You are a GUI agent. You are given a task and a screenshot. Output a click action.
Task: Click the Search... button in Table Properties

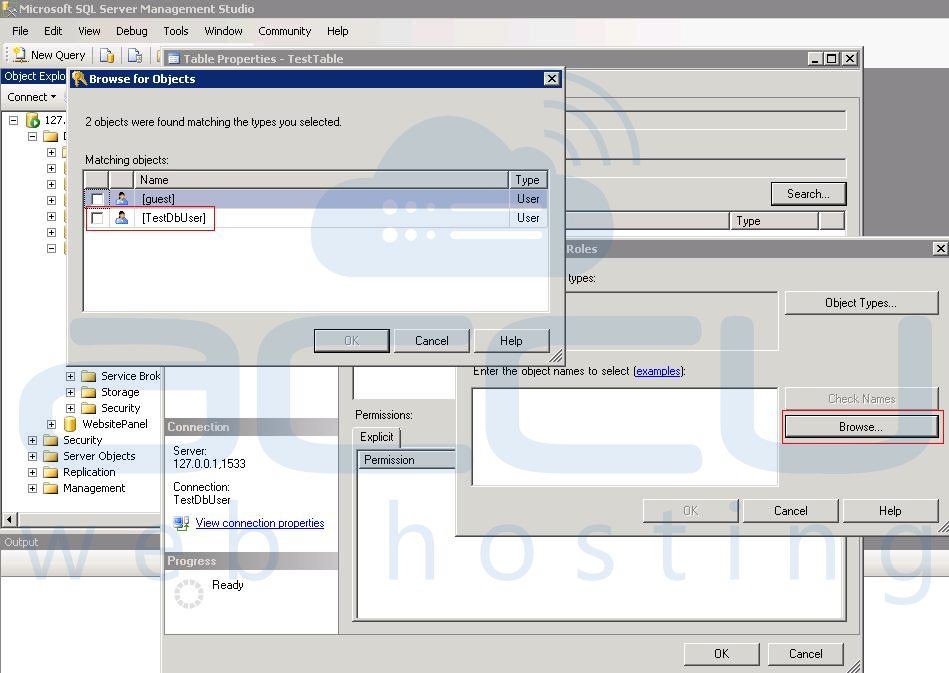(x=808, y=194)
